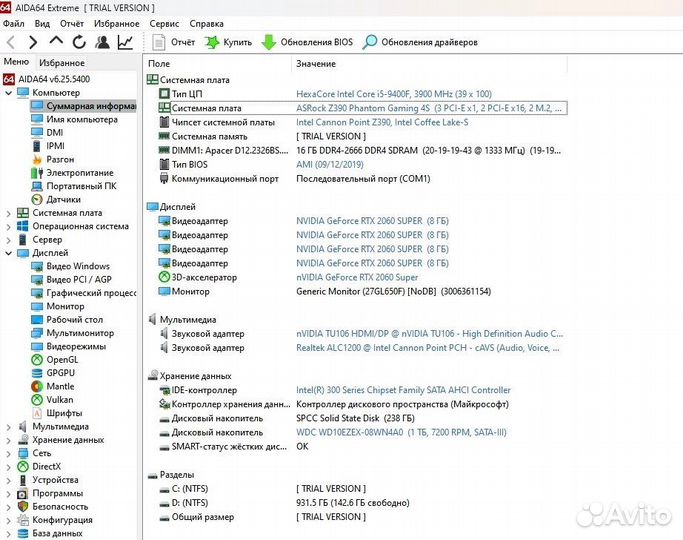Go up one level with the Up arrow
Screen dimensions: 683x540
click(x=56, y=41)
